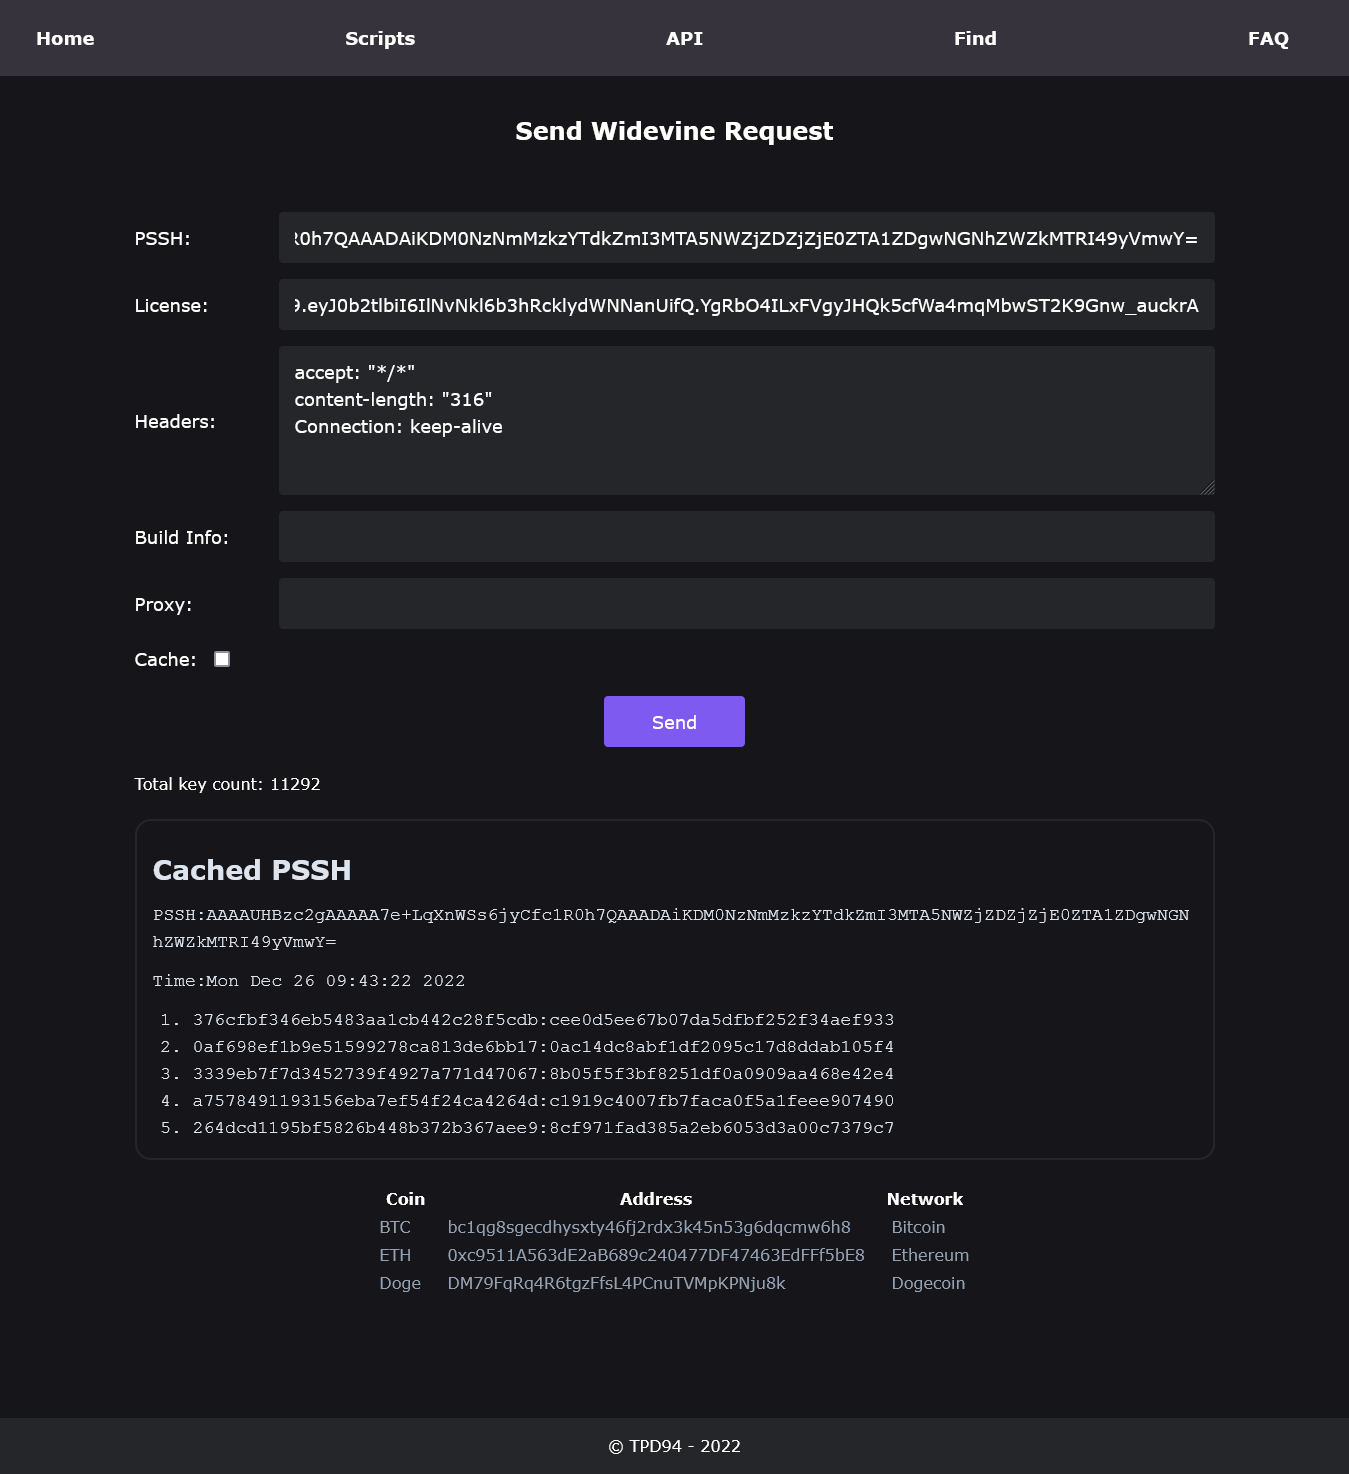Open the Home navigation link

65,39
